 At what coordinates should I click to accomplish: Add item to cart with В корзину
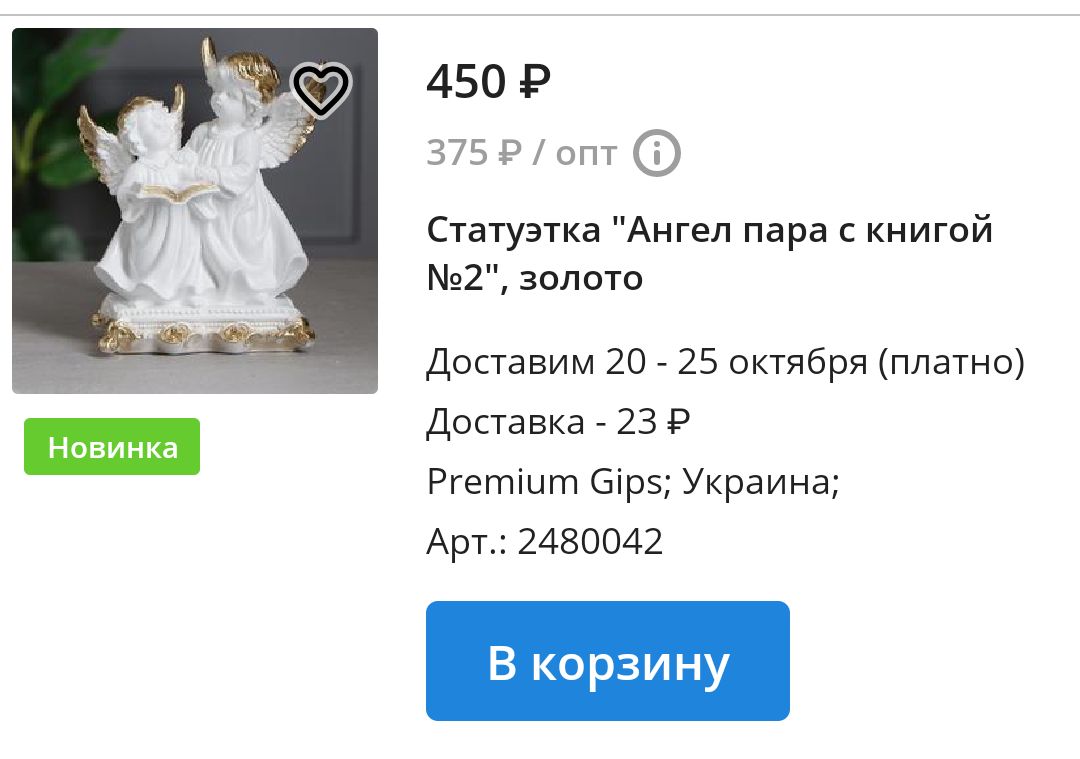pos(608,661)
